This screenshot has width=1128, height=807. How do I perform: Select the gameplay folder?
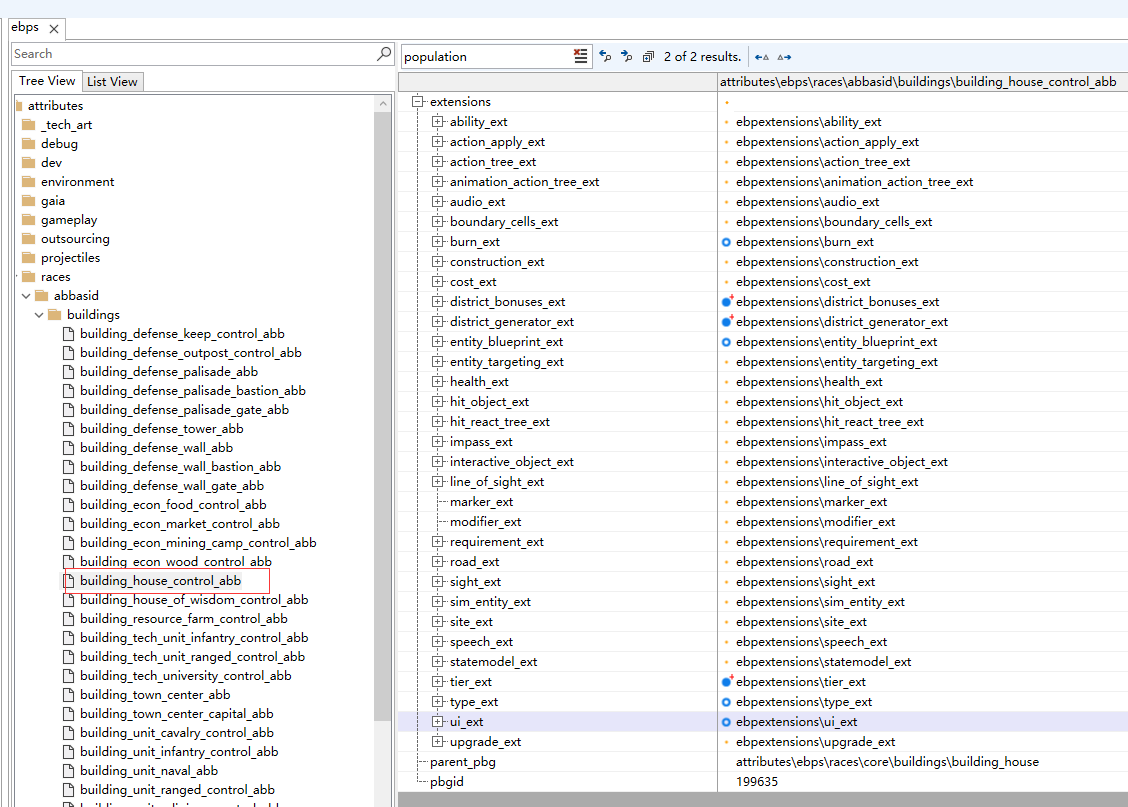tap(68, 220)
